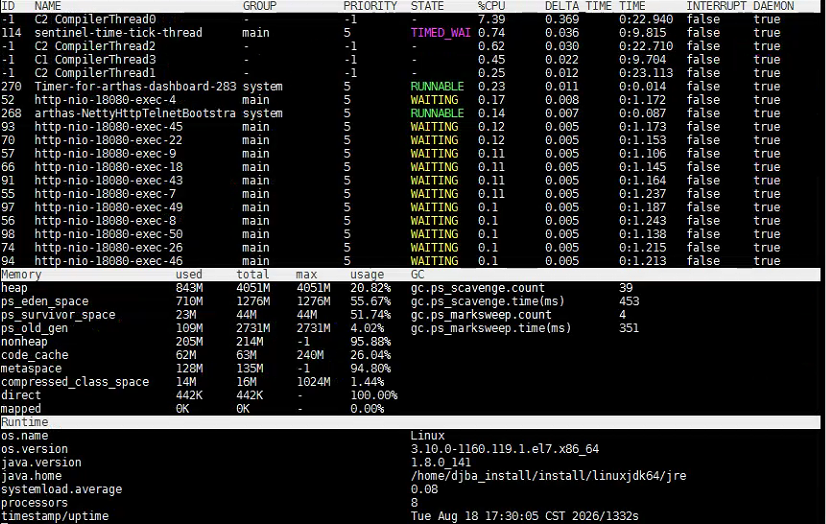Click the %CPU column header
The width and height of the screenshot is (826, 524).
tap(491, 6)
